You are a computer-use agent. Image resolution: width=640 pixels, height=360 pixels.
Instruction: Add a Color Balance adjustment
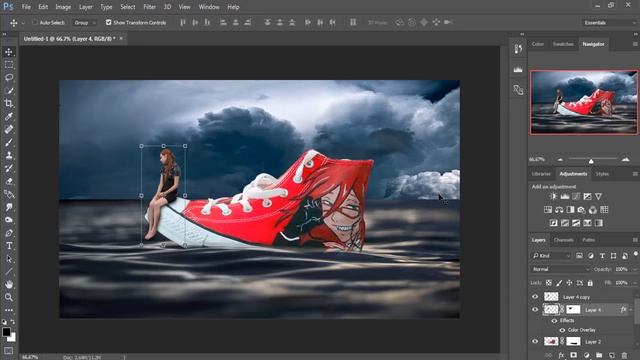click(559, 210)
